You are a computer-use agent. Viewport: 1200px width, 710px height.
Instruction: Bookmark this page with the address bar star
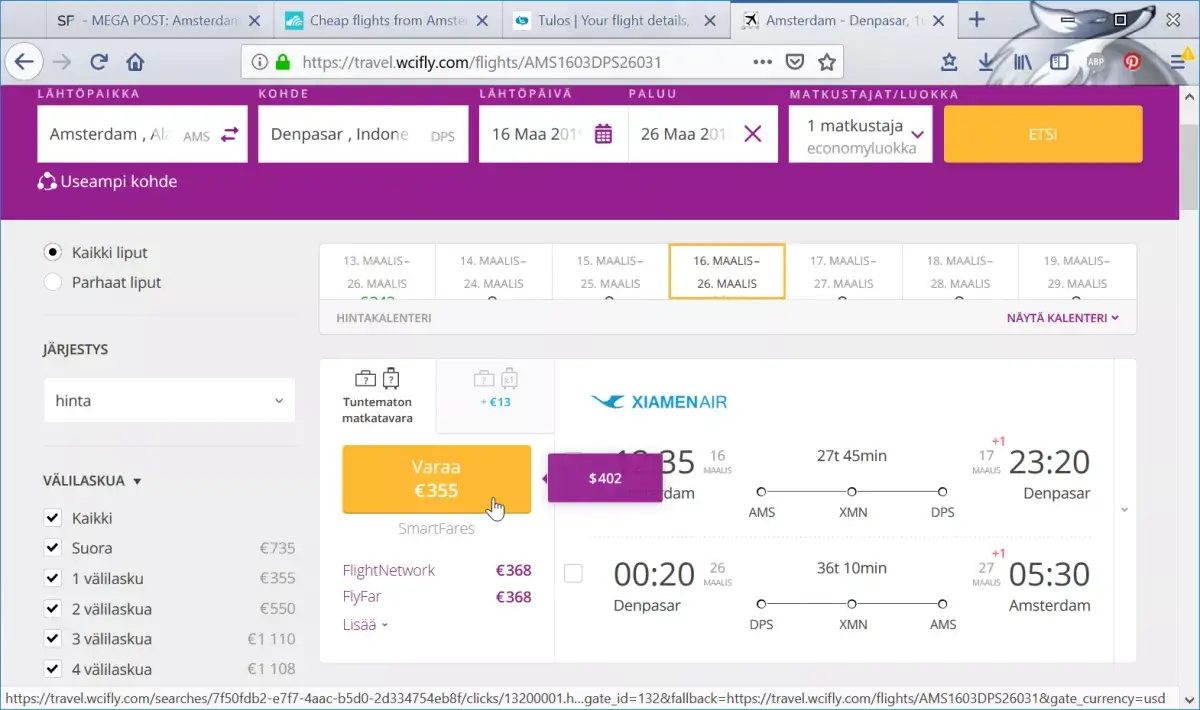(826, 62)
